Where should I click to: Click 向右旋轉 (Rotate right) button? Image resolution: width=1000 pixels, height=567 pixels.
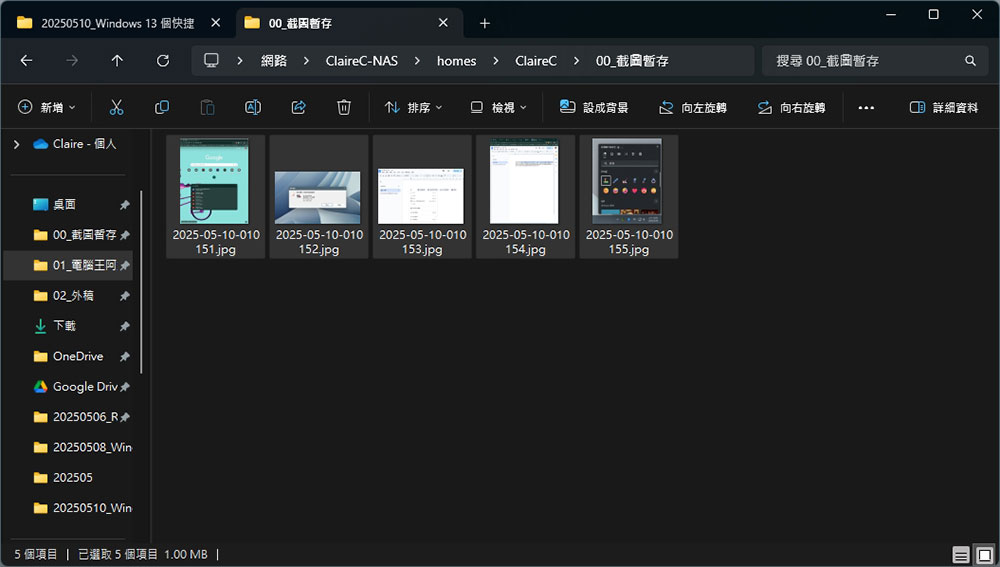coord(791,107)
